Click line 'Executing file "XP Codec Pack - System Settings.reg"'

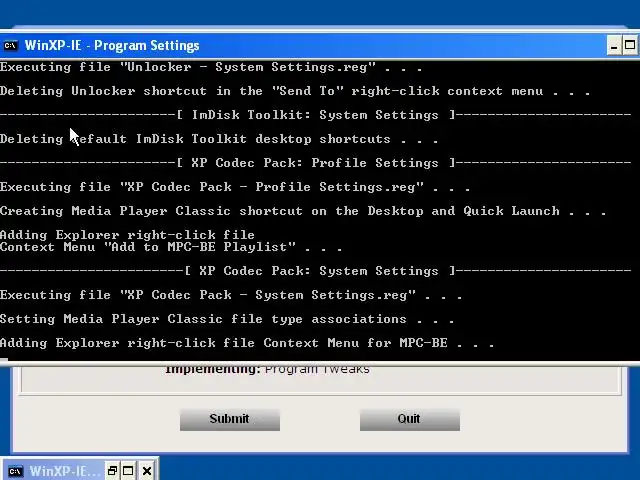click(x=231, y=295)
